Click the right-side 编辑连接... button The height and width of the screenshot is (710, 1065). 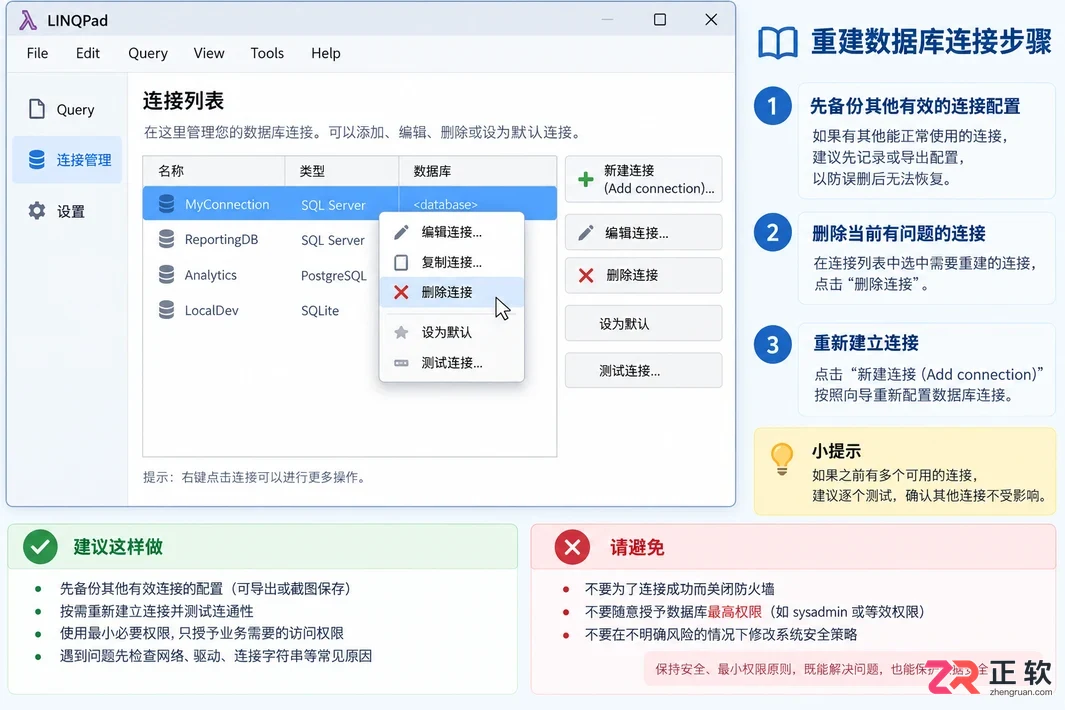[x=643, y=233]
